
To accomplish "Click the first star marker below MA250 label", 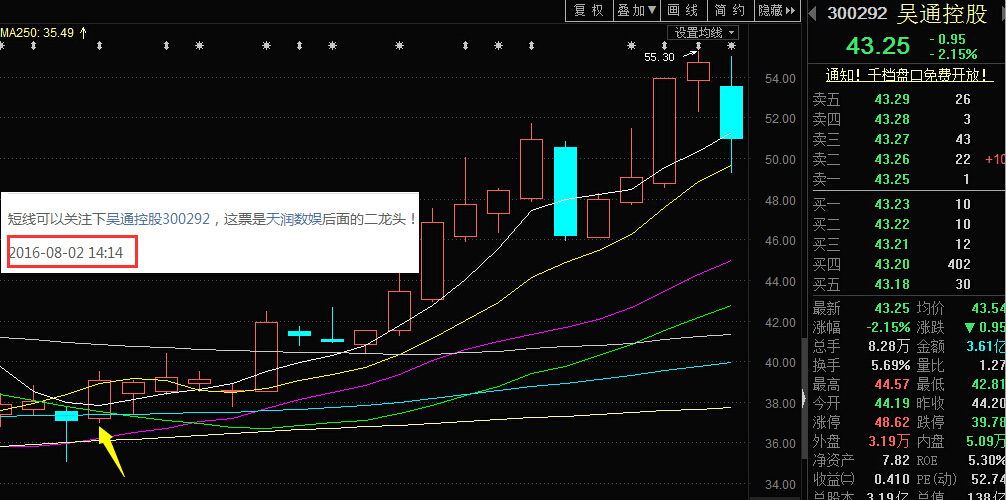I will click(2, 46).
